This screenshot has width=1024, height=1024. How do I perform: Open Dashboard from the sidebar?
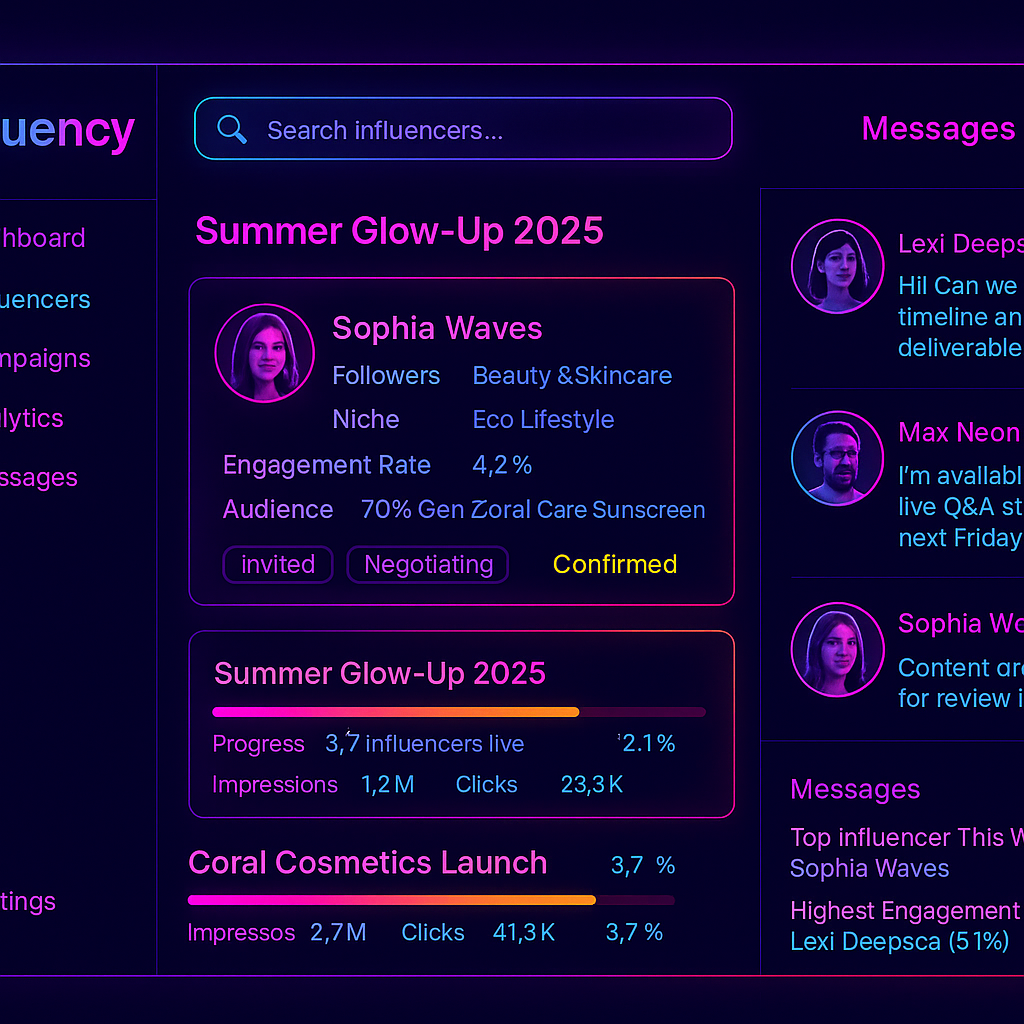(43, 238)
